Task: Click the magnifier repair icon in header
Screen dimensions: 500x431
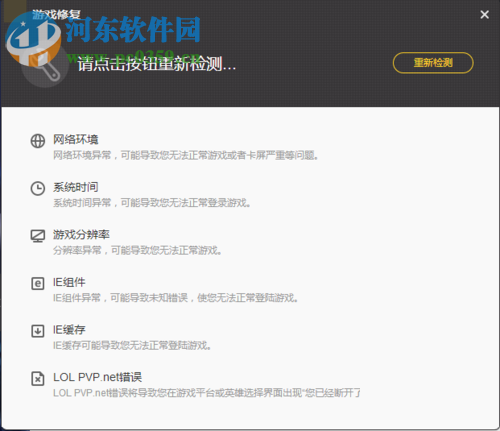Action: (45, 65)
